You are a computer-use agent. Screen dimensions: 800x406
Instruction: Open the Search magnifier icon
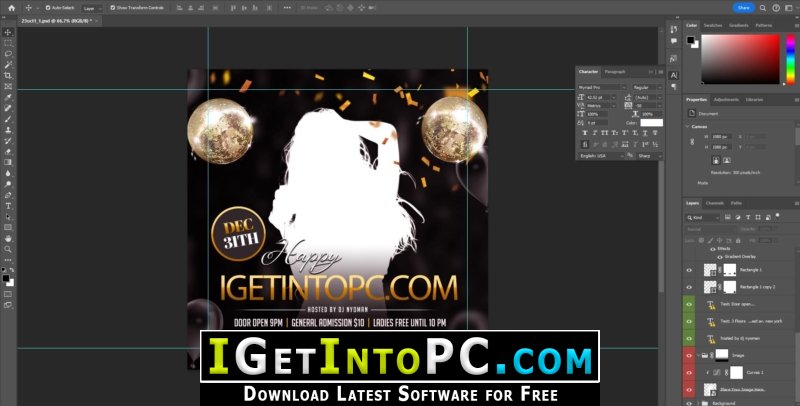click(763, 8)
